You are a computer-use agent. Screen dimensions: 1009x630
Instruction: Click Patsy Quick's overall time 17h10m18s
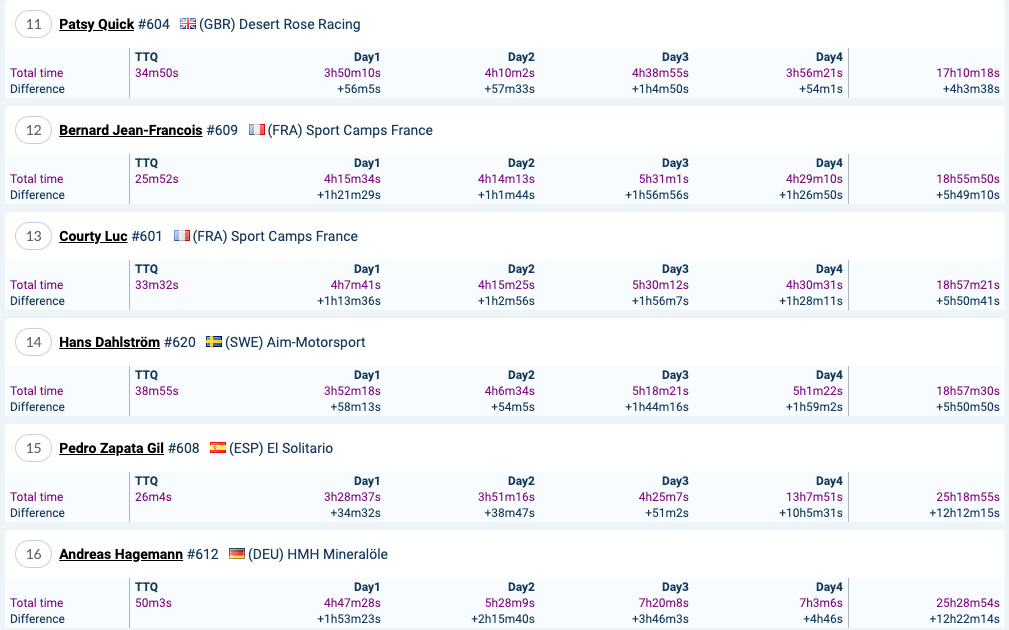[968, 73]
